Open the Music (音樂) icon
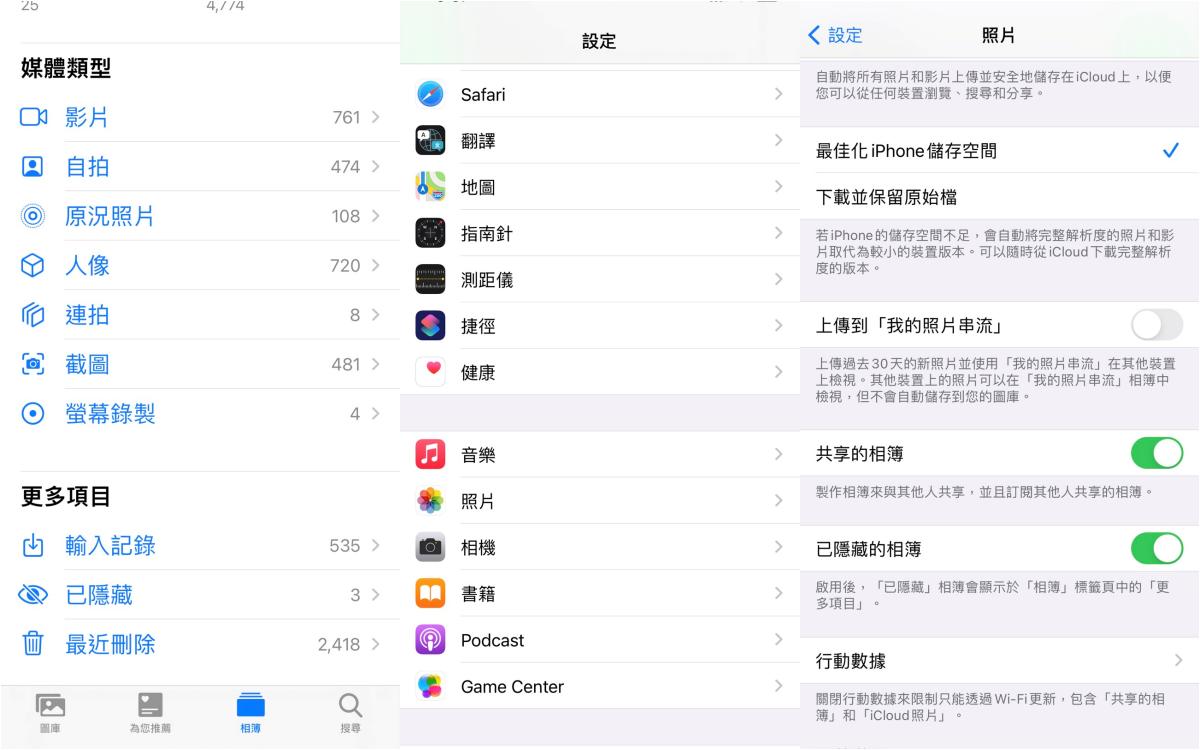This screenshot has height=750, width=1200. [x=430, y=455]
